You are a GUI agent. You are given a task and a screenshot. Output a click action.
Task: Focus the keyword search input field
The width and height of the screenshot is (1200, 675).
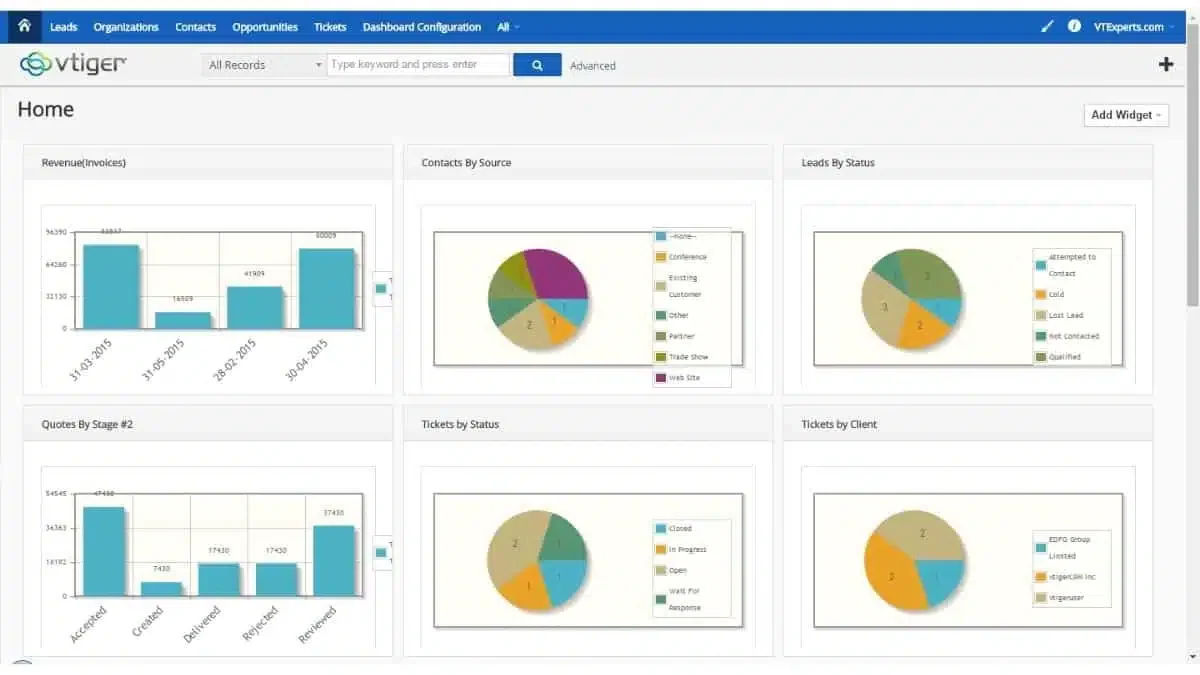pos(418,65)
